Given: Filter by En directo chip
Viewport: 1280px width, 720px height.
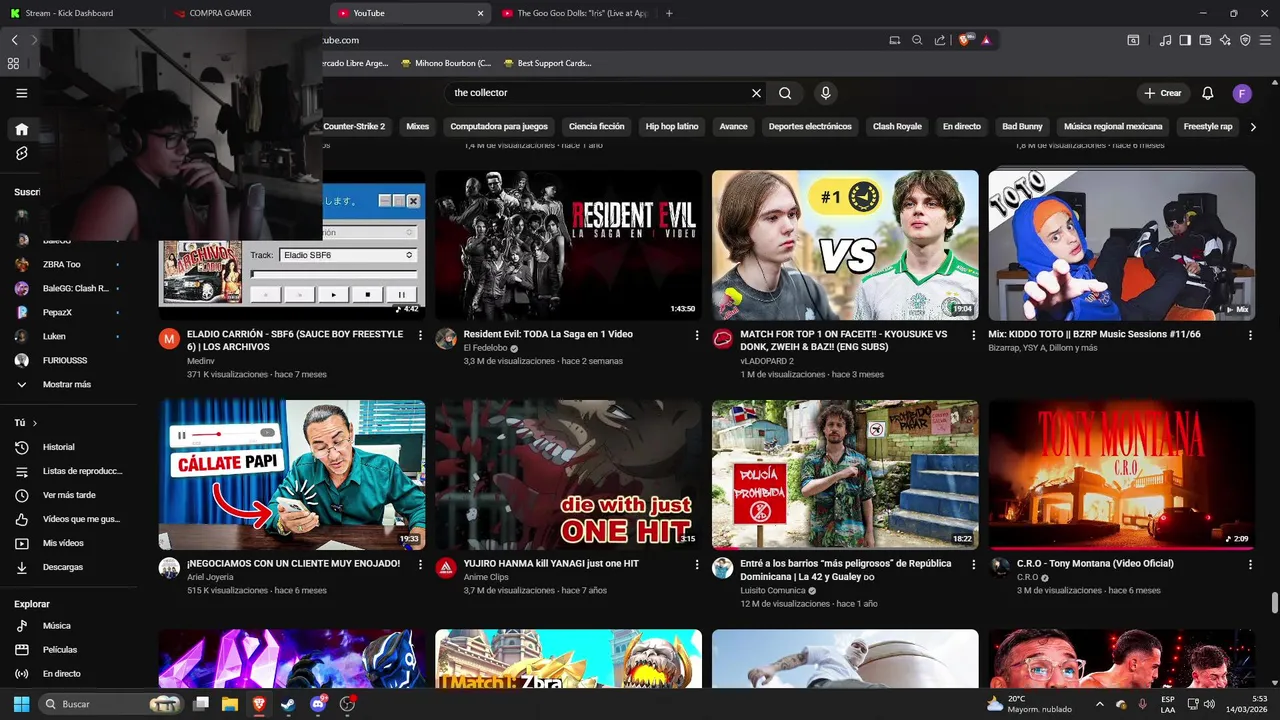Looking at the screenshot, I should (962, 127).
